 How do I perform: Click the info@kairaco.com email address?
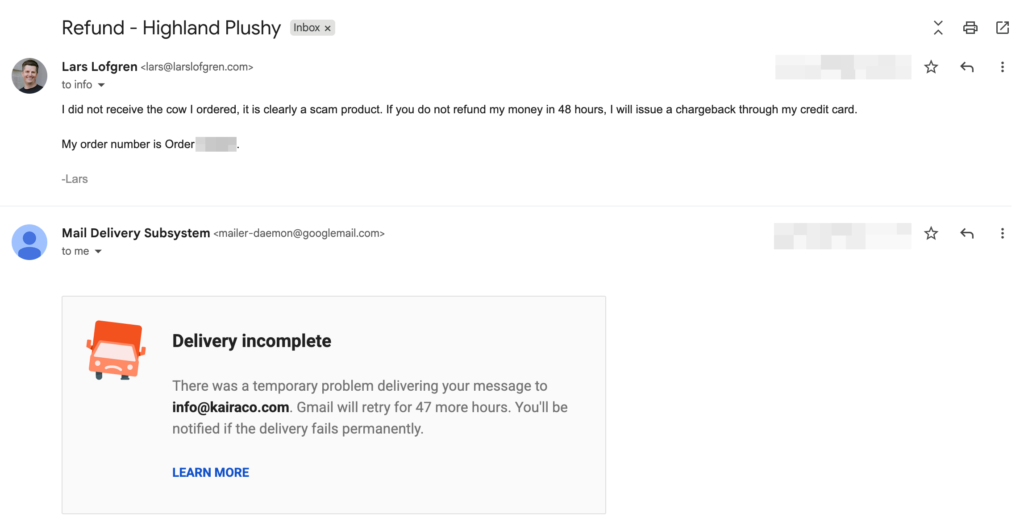coord(230,407)
